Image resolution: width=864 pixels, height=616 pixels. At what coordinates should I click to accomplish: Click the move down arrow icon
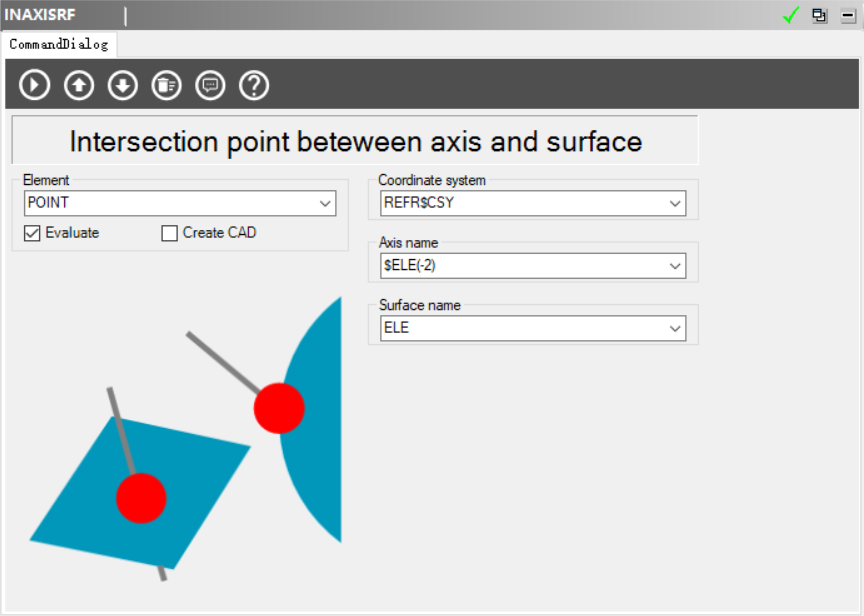click(122, 85)
